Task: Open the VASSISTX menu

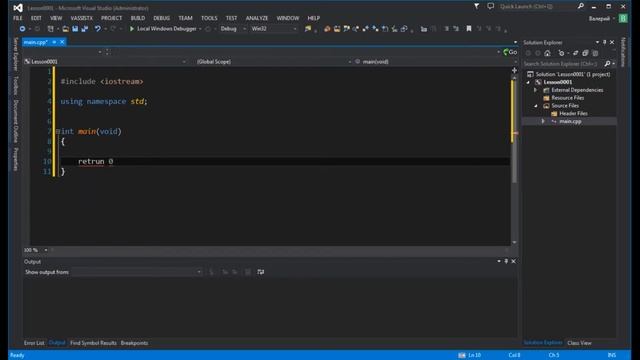Action: 82,18
